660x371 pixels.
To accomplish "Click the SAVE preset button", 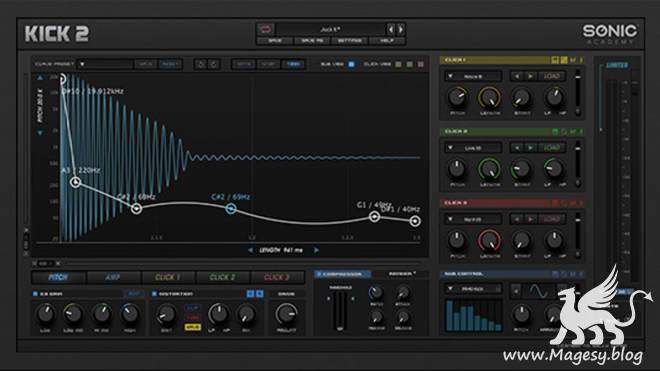I will (275, 41).
